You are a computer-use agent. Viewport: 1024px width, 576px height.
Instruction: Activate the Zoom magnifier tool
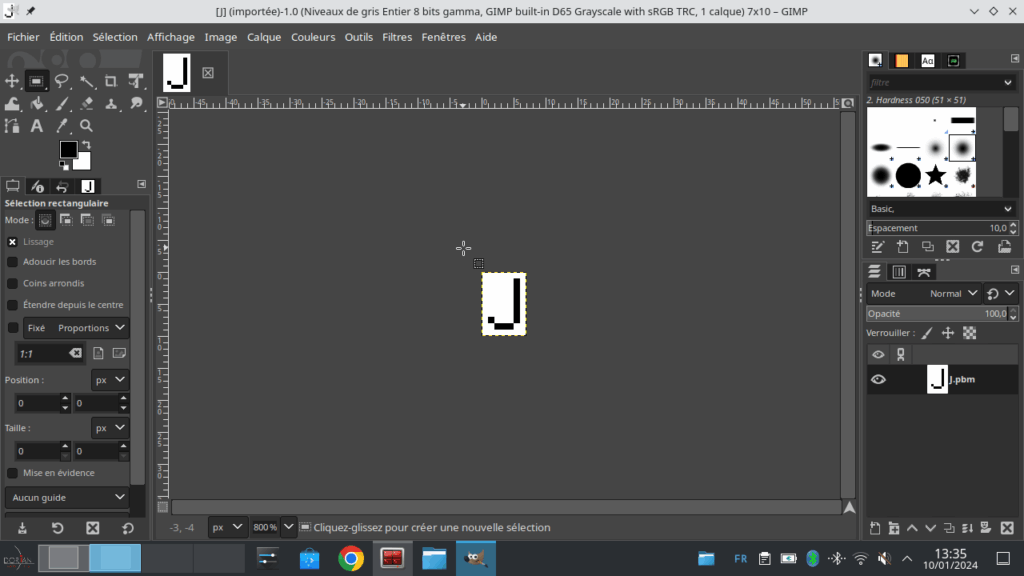[x=87, y=126]
